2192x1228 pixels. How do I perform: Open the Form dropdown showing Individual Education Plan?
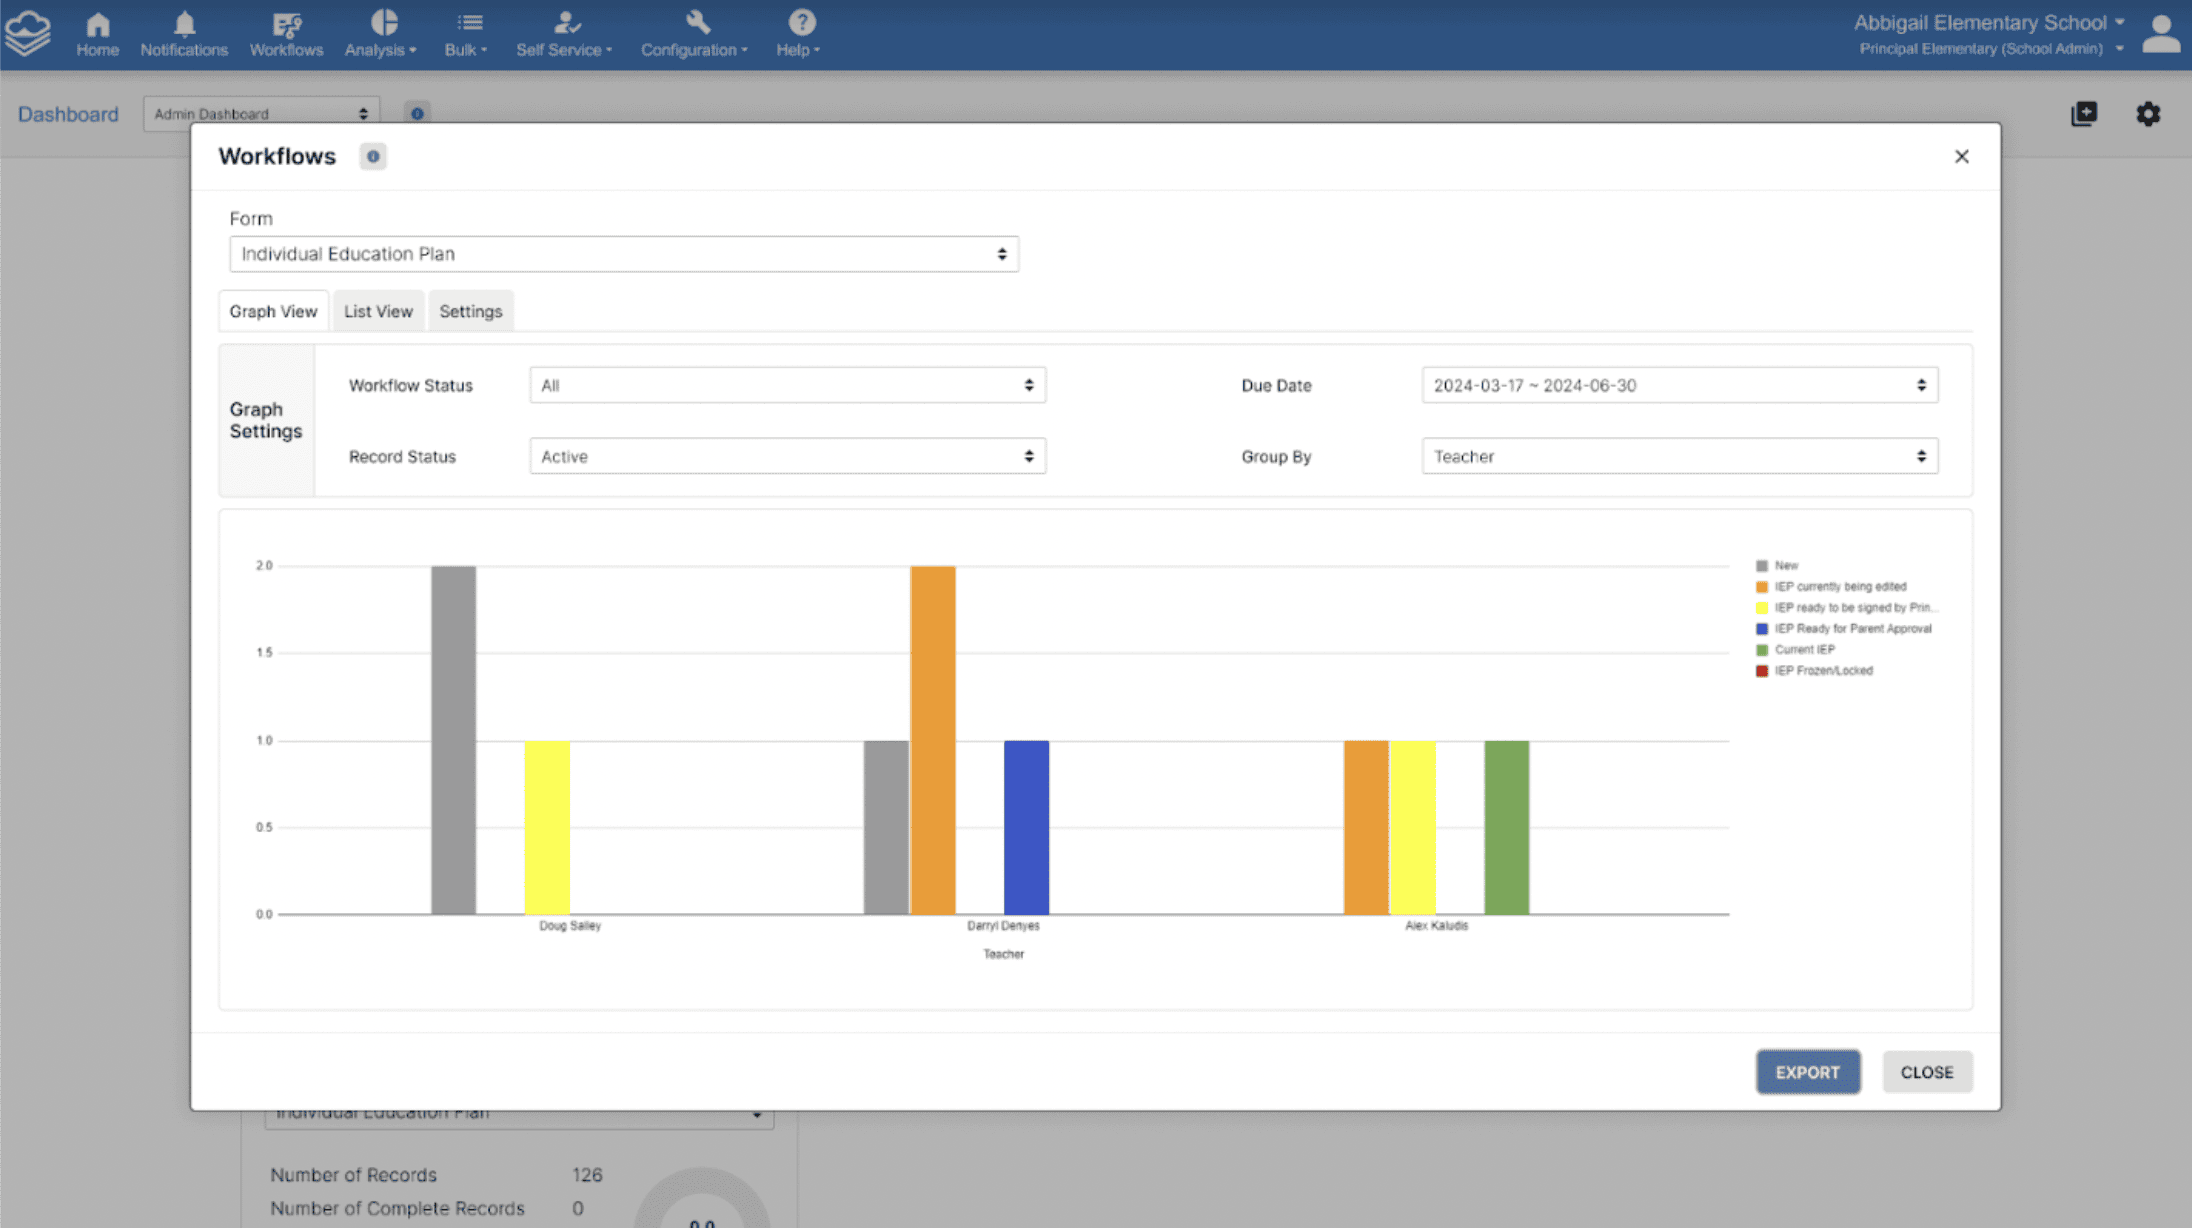tap(624, 254)
